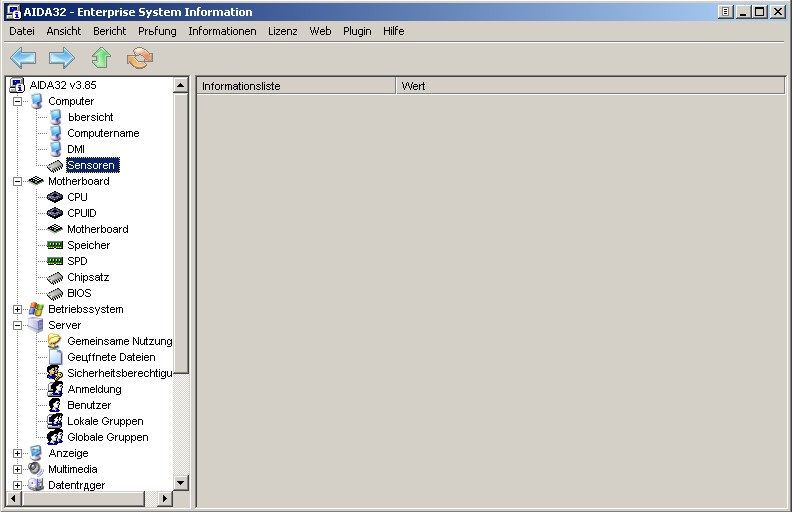The width and height of the screenshot is (792, 512).
Task: Go back with the blue left arrow
Action: click(23, 58)
